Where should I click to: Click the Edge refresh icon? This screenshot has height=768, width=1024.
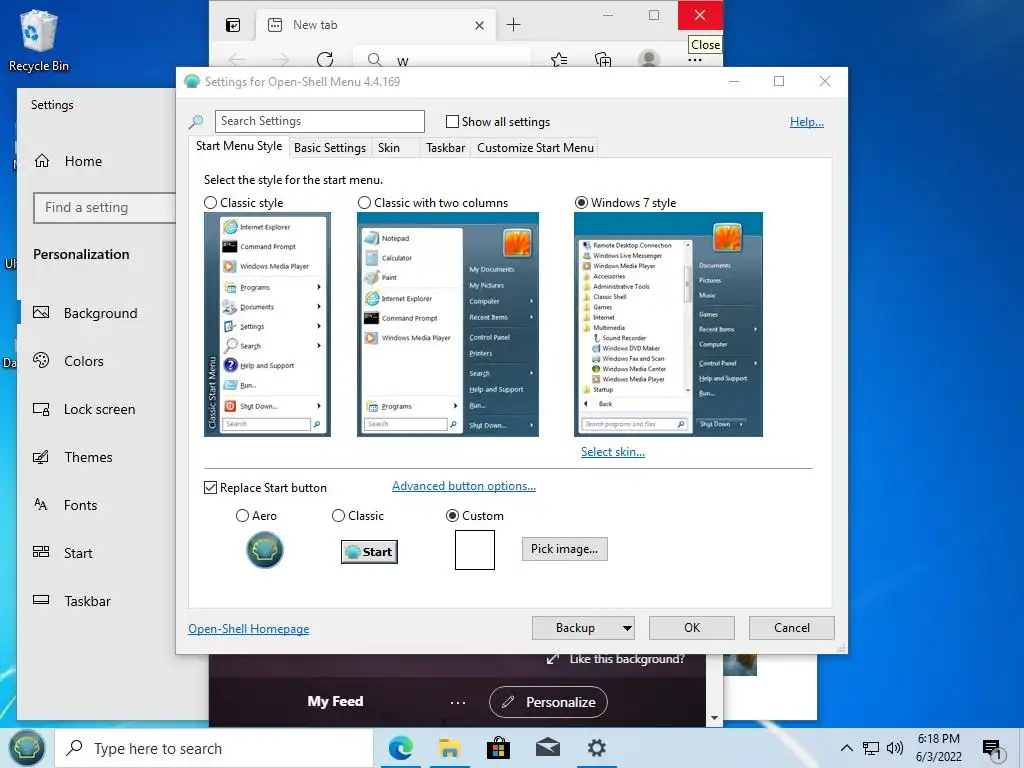(325, 60)
